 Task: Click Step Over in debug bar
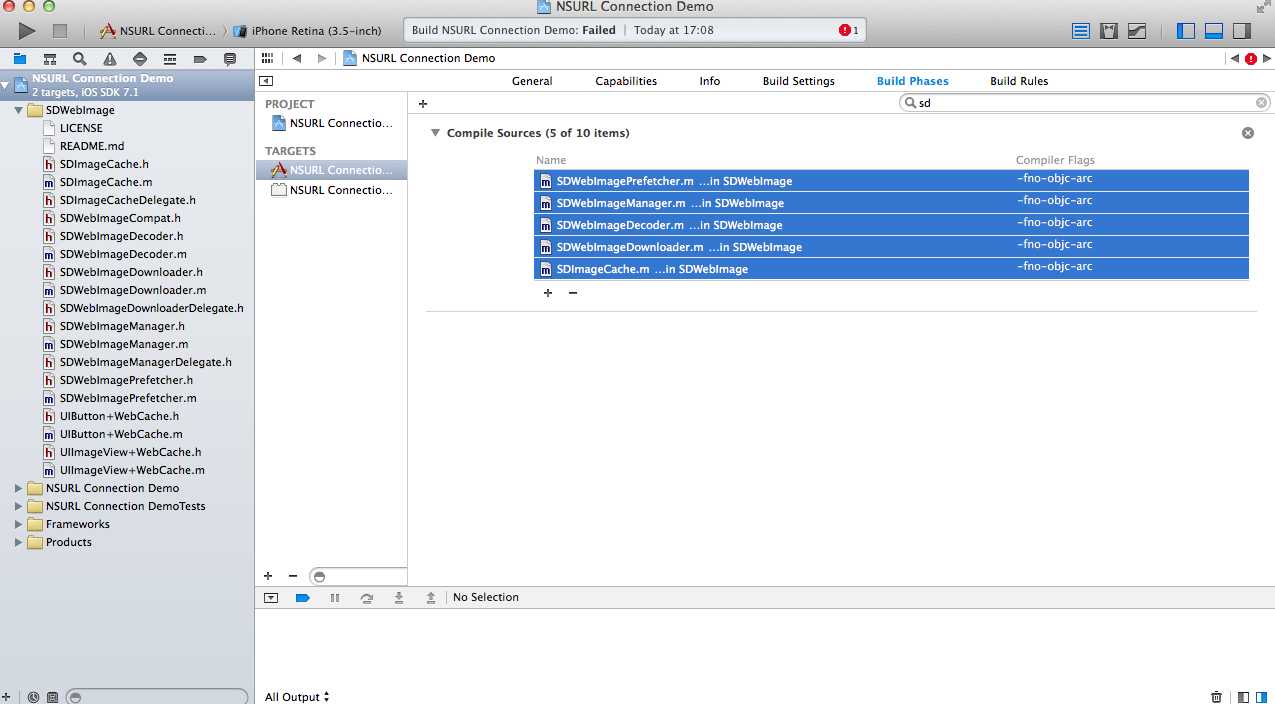[367, 597]
